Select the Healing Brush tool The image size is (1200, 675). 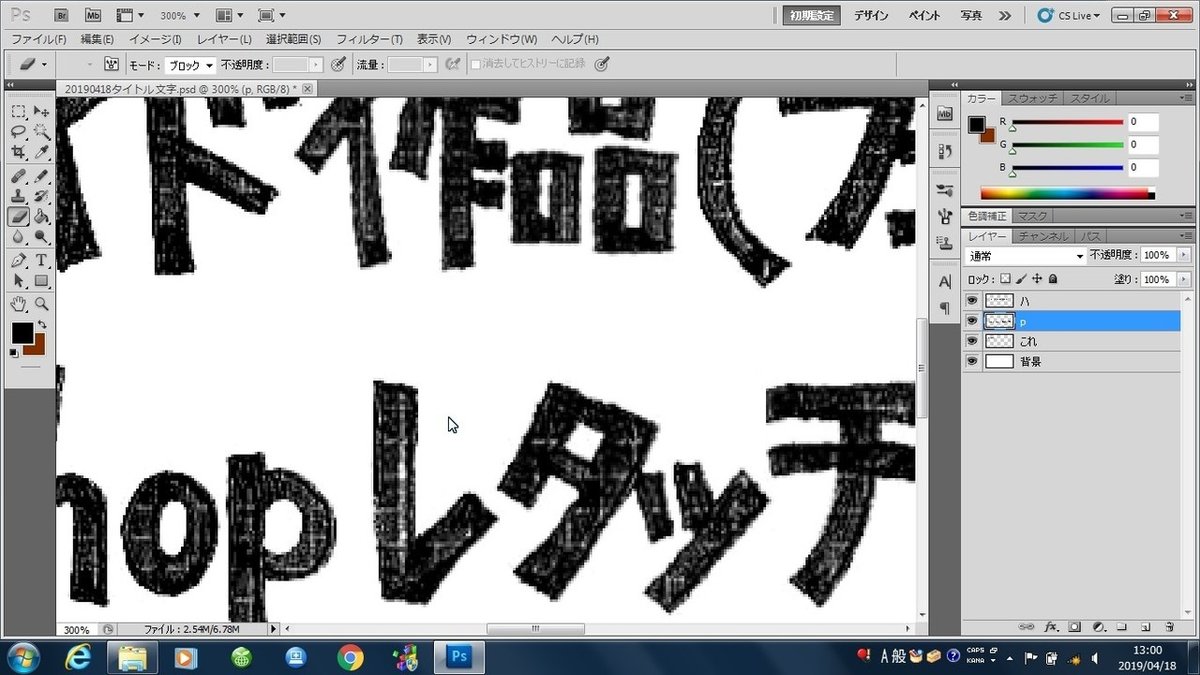(19, 176)
